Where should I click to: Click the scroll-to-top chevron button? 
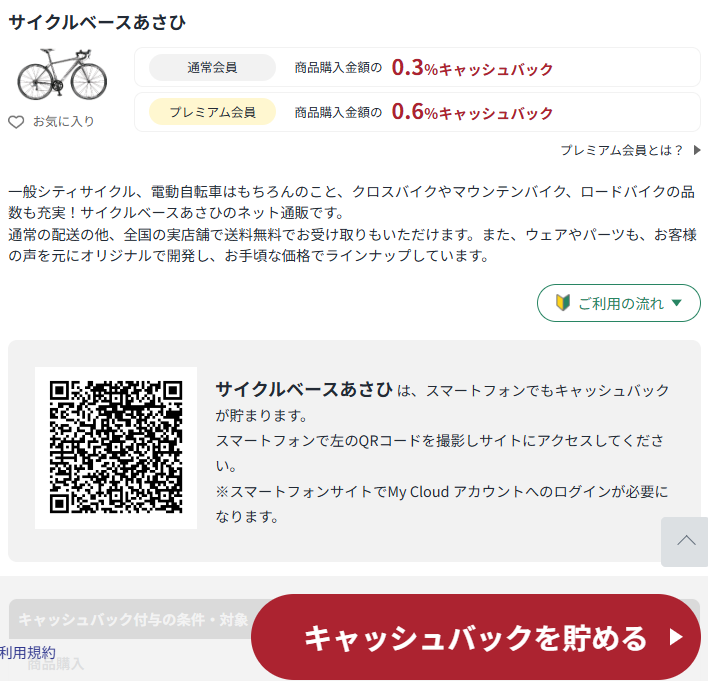point(685,541)
